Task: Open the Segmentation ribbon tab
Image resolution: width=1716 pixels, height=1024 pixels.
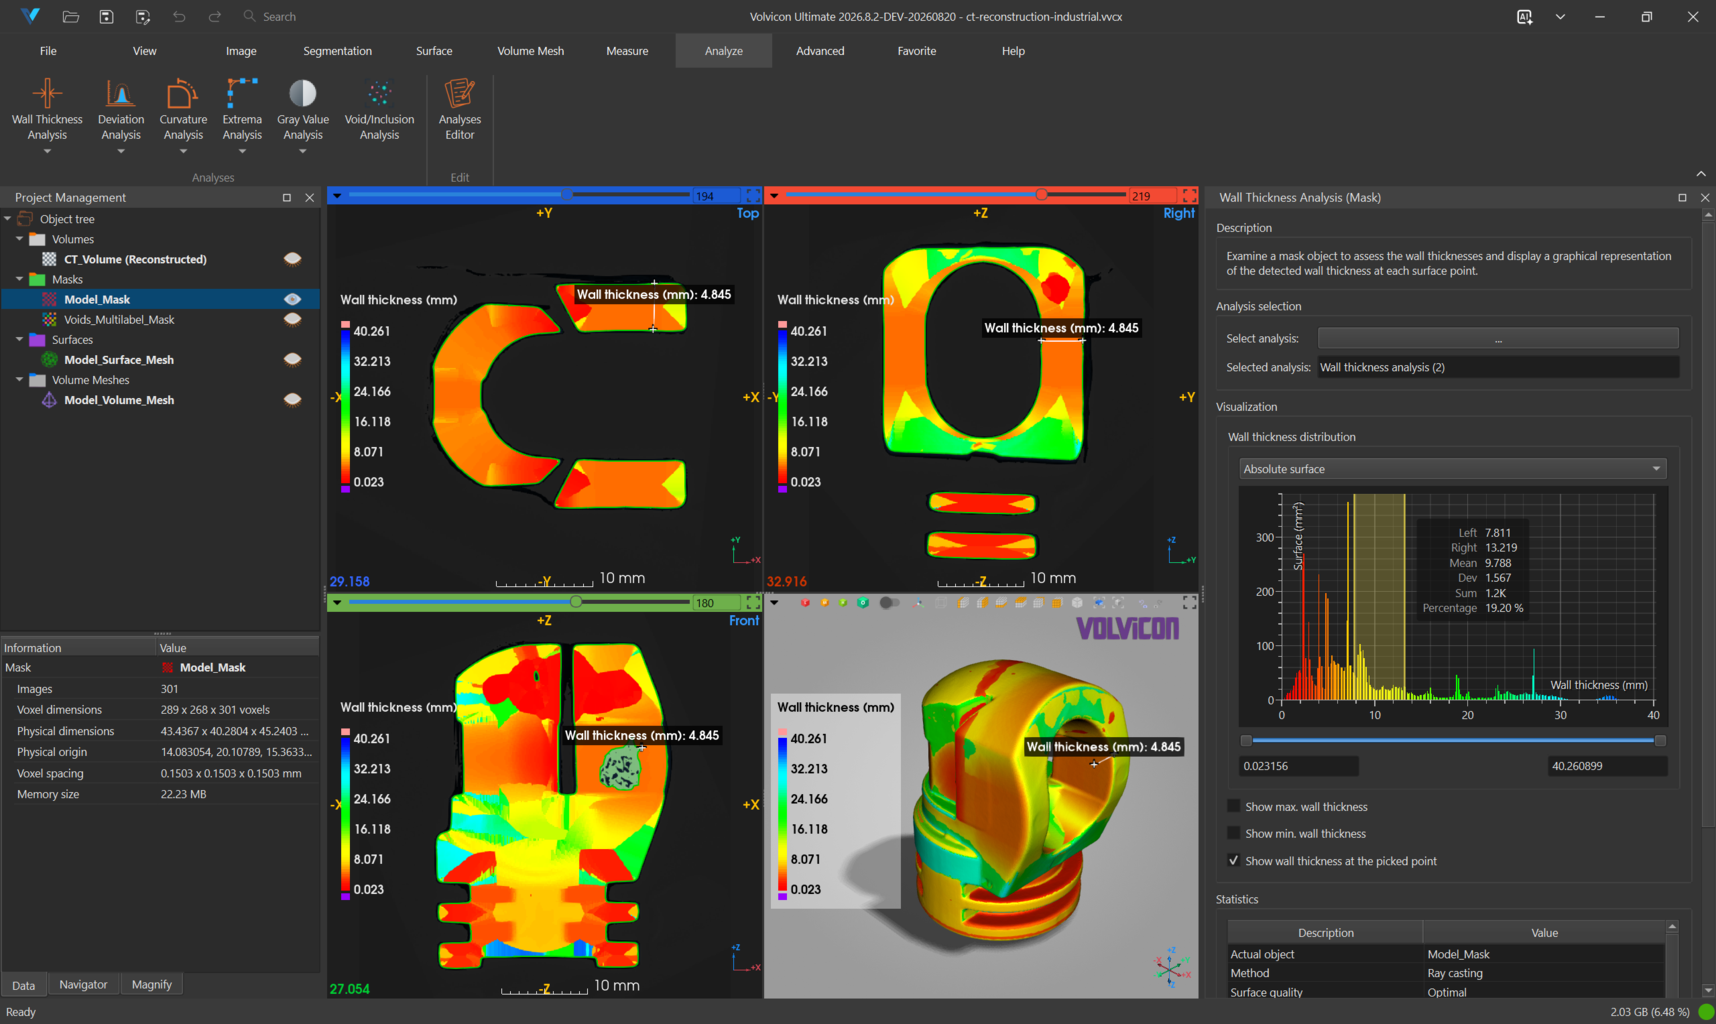Action: point(337,51)
